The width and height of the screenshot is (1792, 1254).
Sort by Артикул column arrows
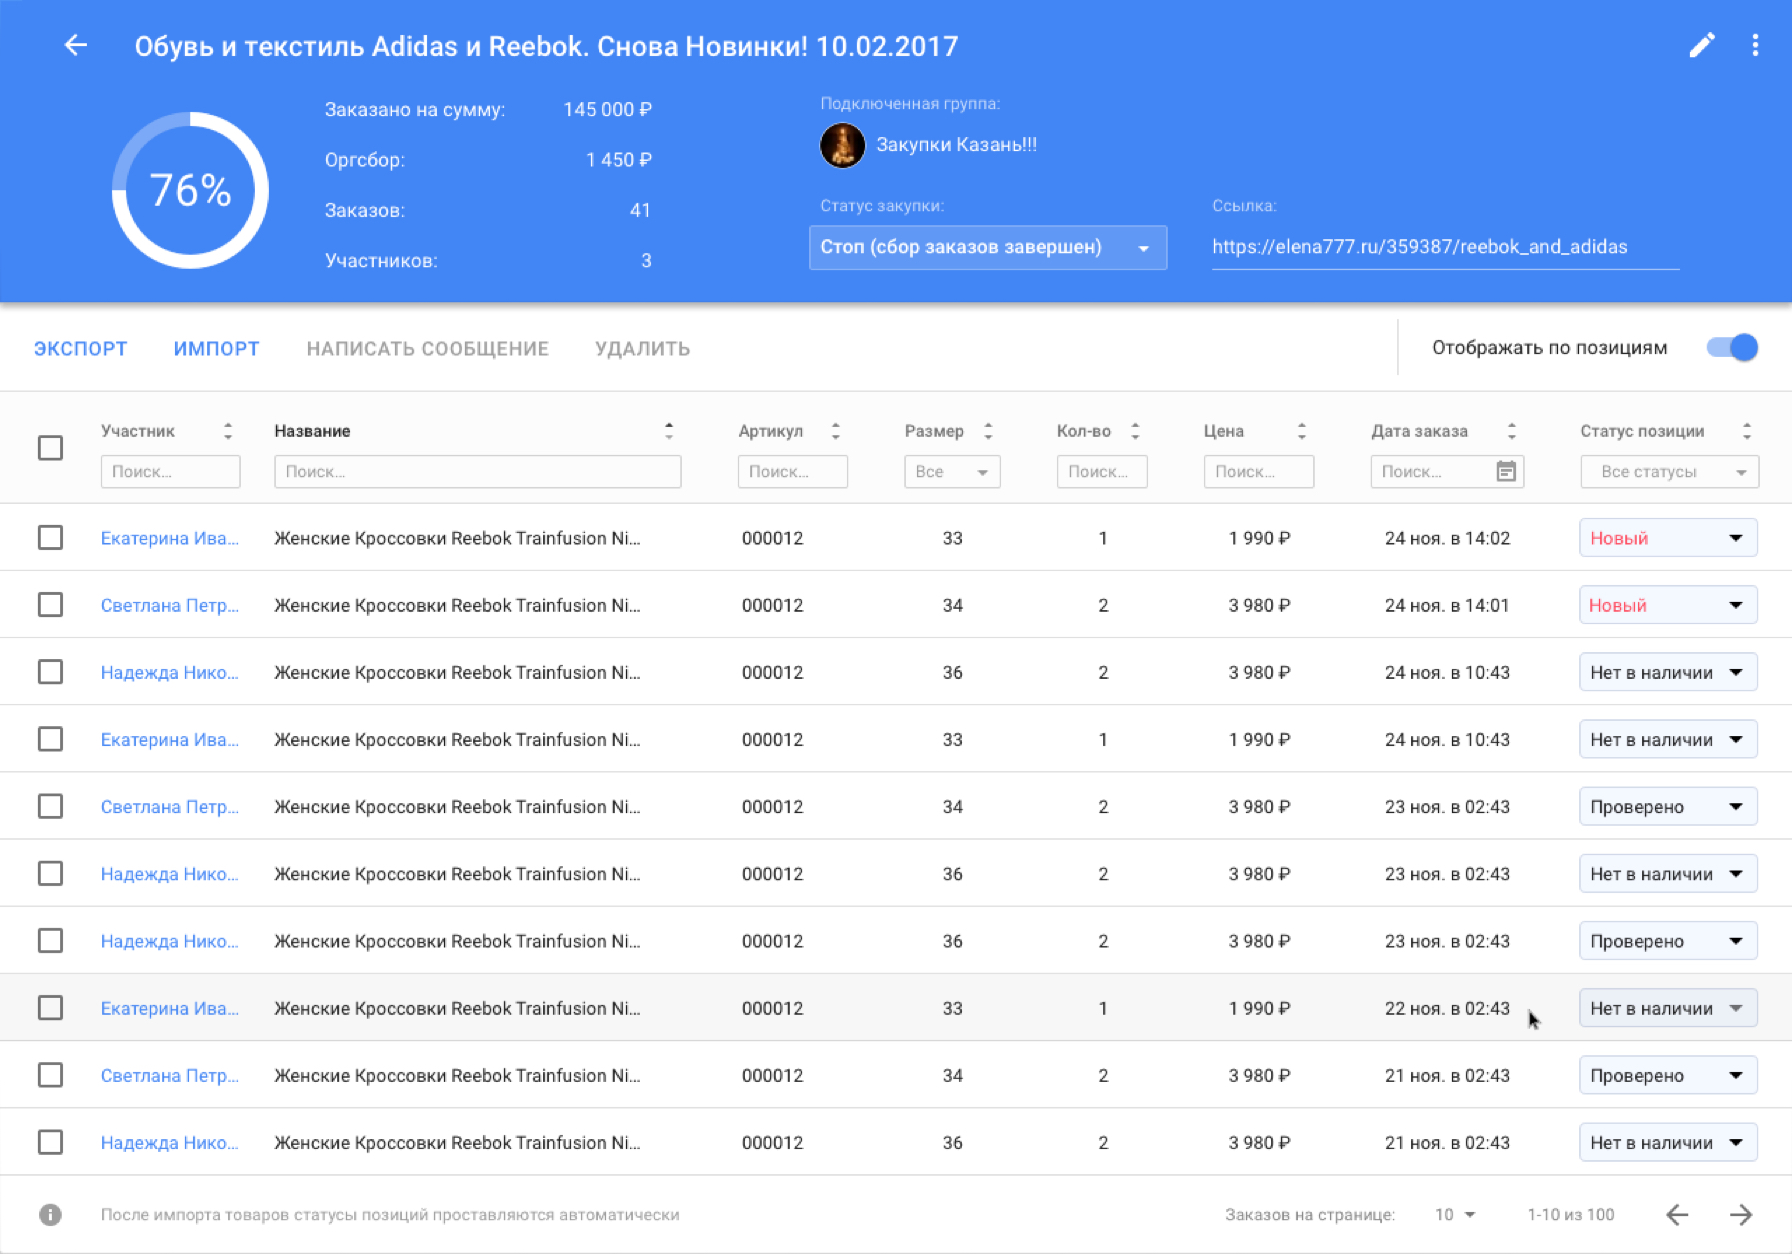click(x=836, y=431)
